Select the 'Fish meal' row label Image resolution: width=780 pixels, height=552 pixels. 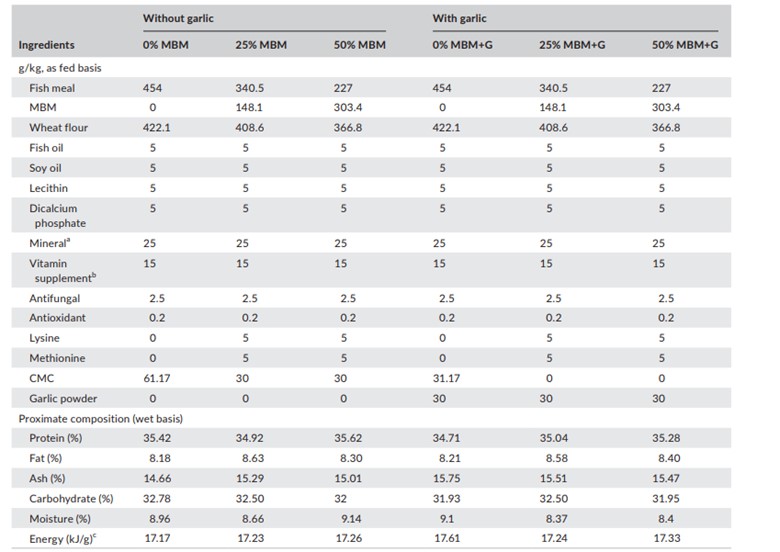coord(54,88)
